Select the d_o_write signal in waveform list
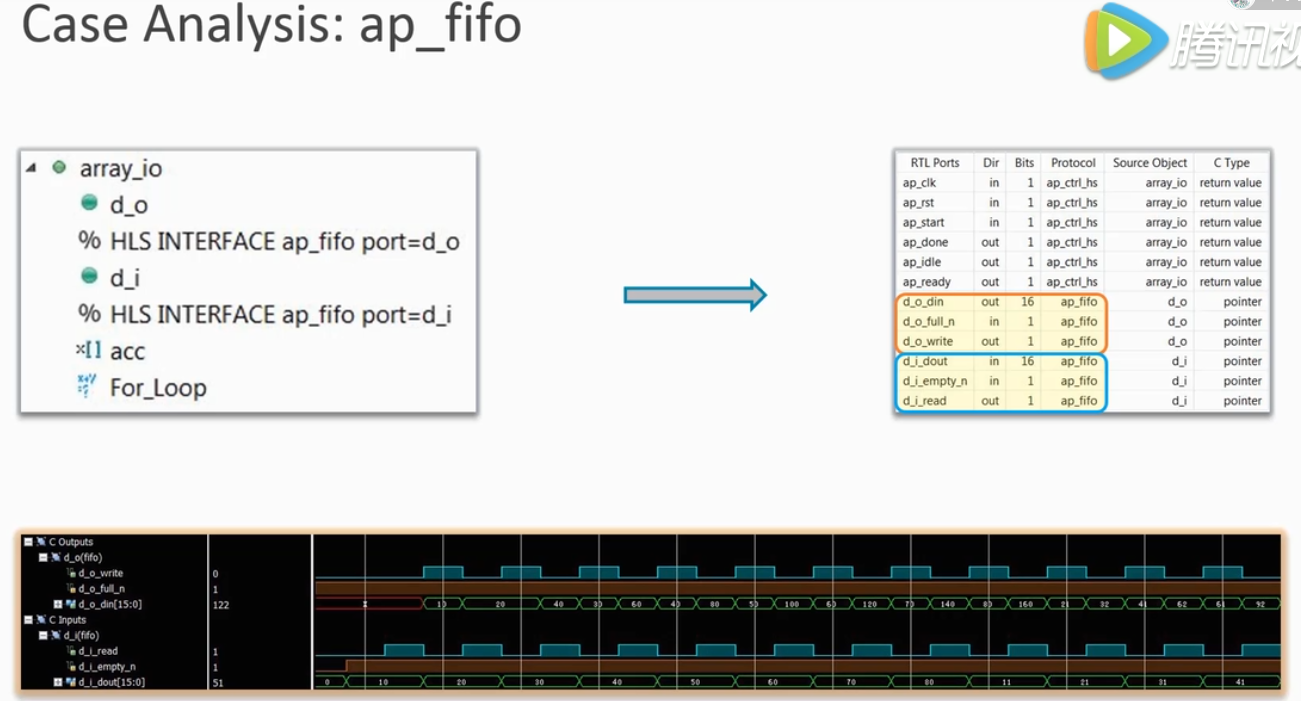Screen dimensions: 1301x701 click(x=99, y=573)
